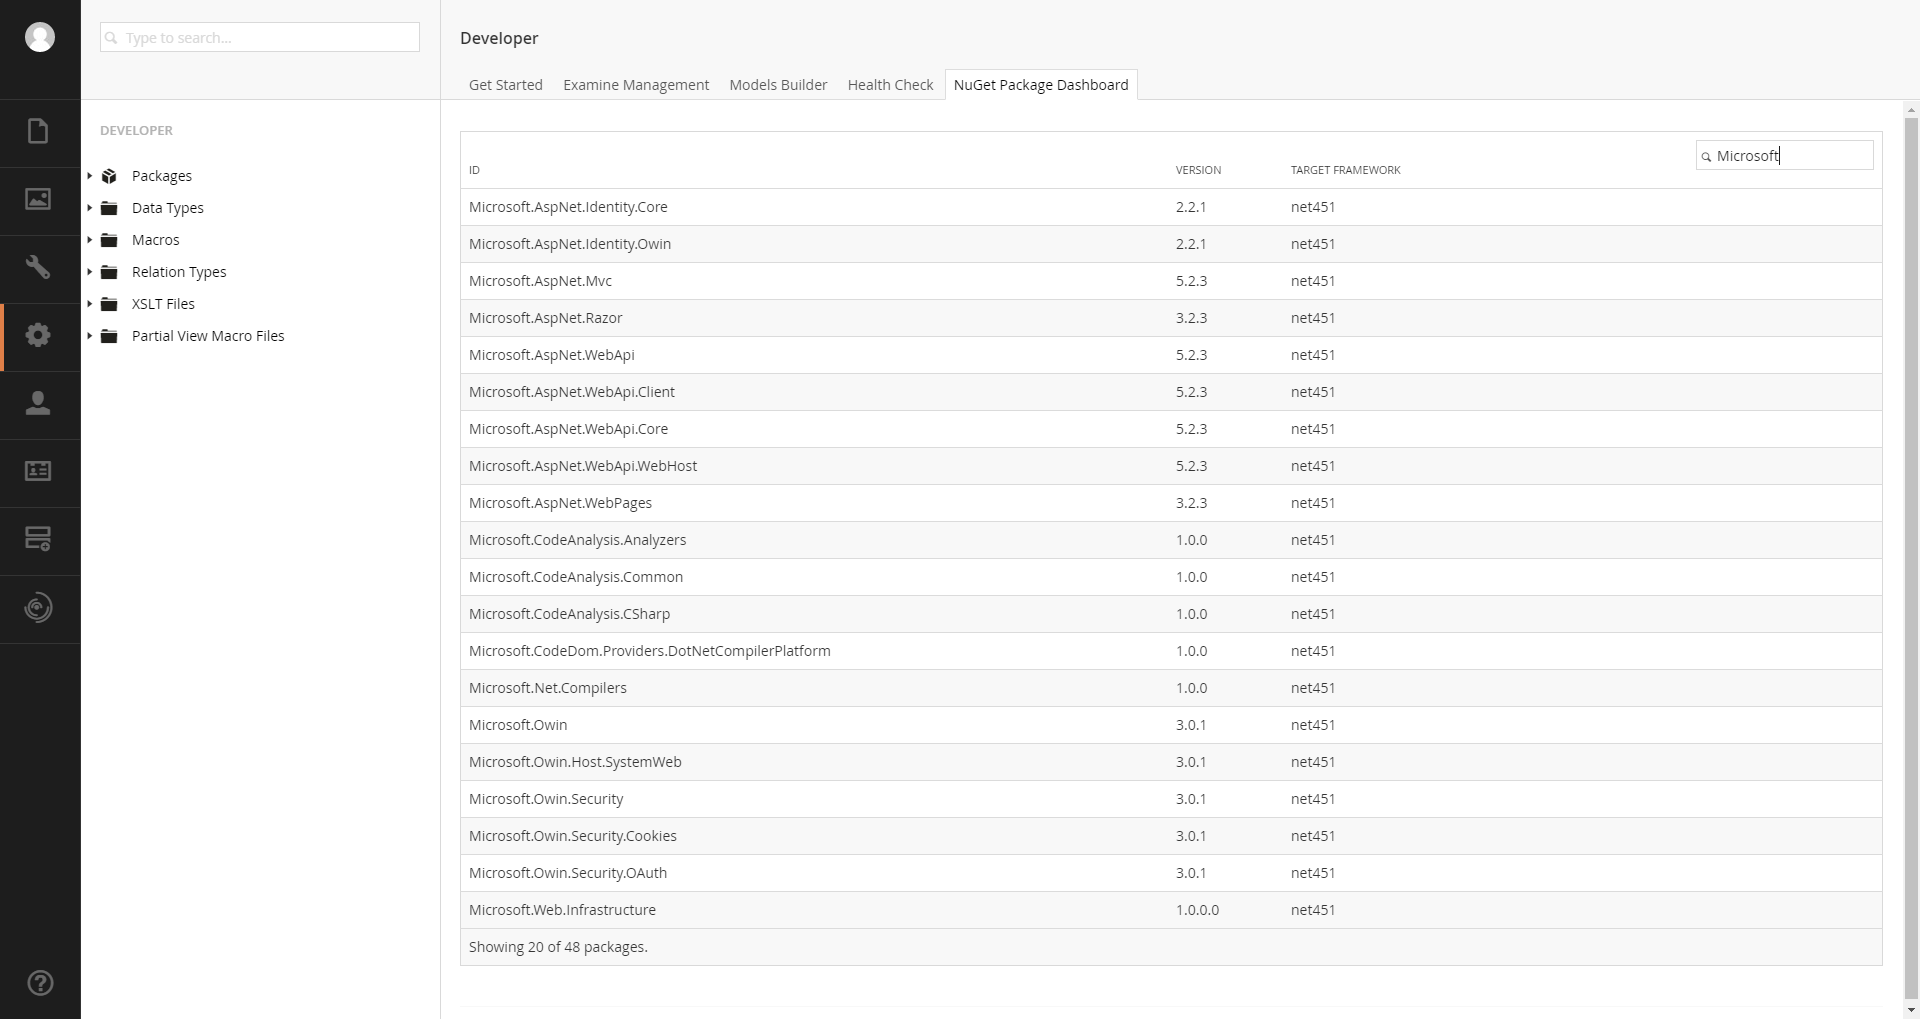Click Microsoft.CodeAnalysis.Analyzers package name
Viewport: 1920px width, 1019px height.
(577, 540)
